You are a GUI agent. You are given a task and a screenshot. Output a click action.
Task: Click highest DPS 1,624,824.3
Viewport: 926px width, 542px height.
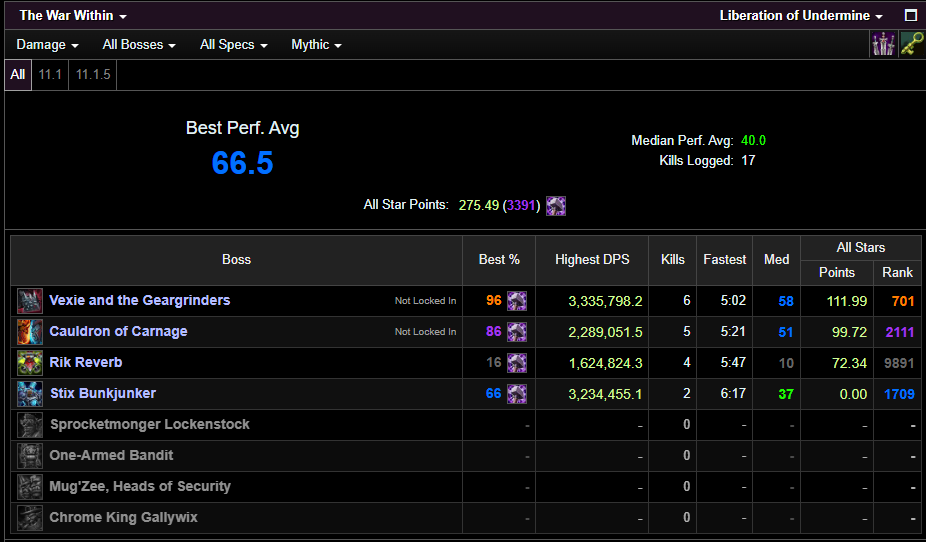click(x=605, y=363)
